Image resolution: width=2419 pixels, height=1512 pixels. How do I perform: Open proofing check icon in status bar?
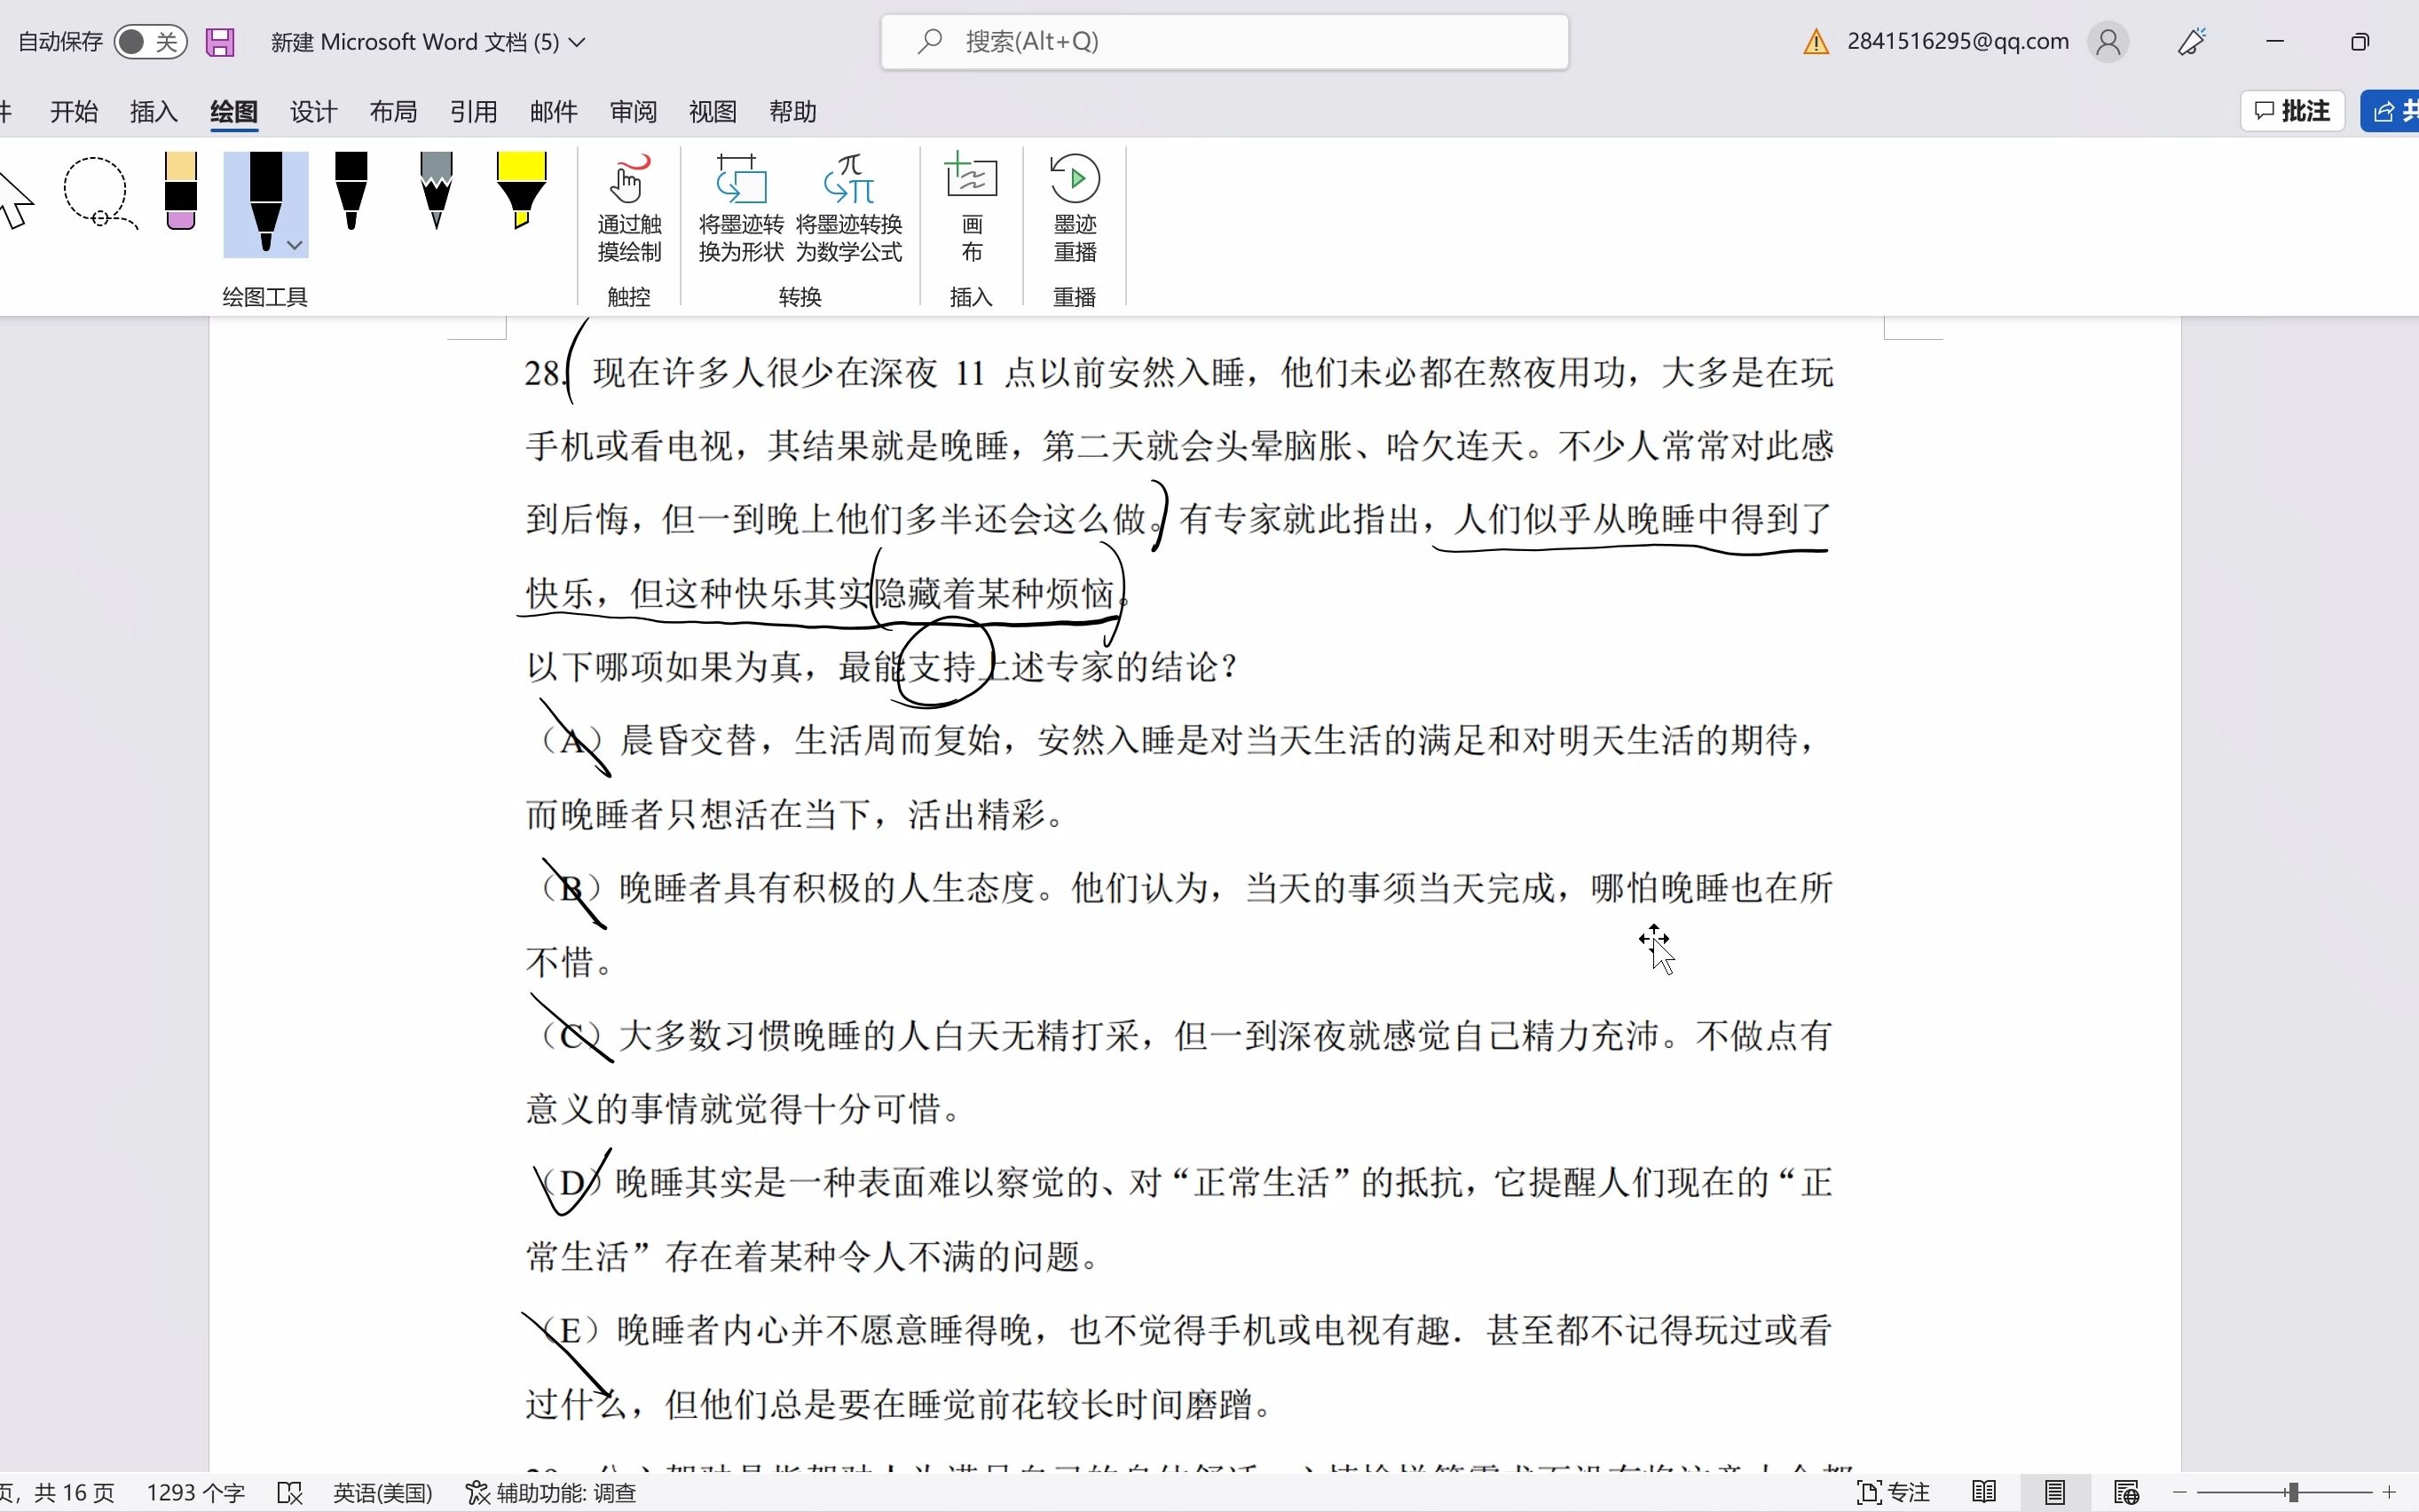290,1493
